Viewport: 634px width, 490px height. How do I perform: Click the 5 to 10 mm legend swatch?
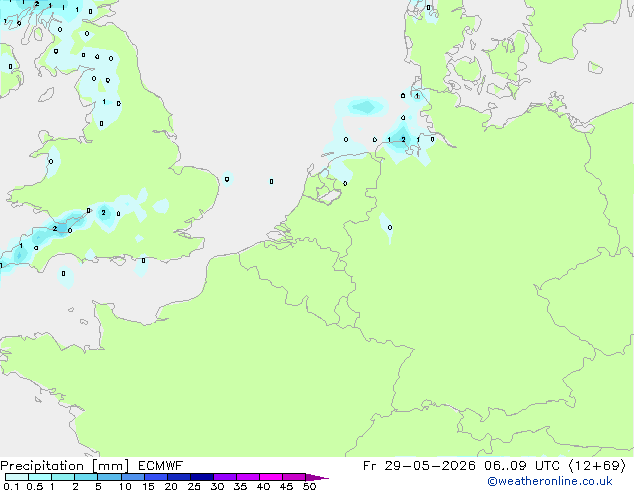coord(109,477)
